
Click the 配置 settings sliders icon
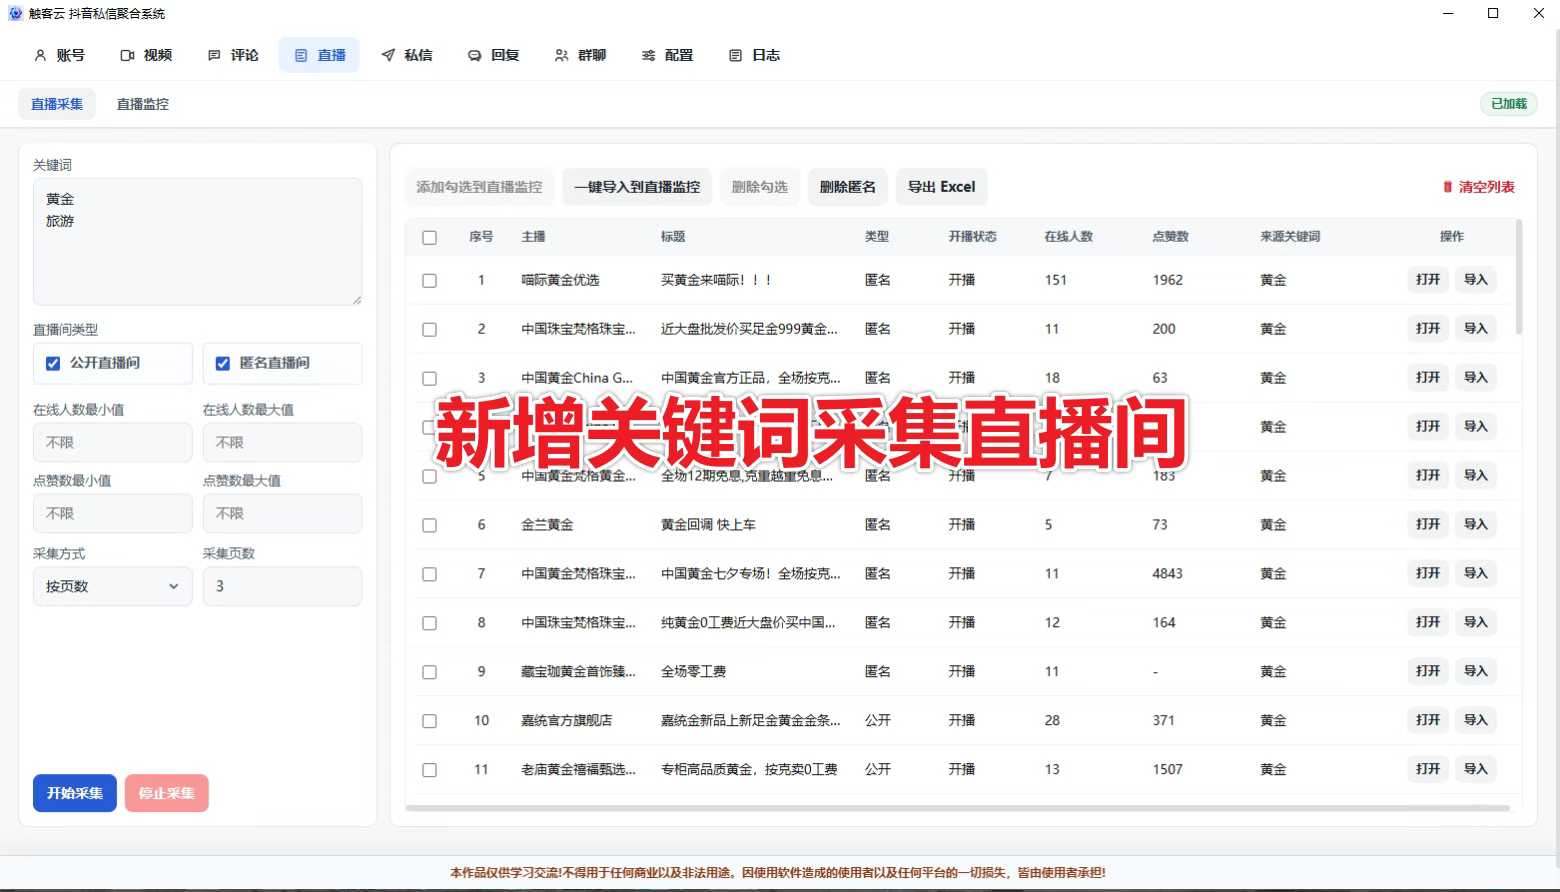pos(649,55)
